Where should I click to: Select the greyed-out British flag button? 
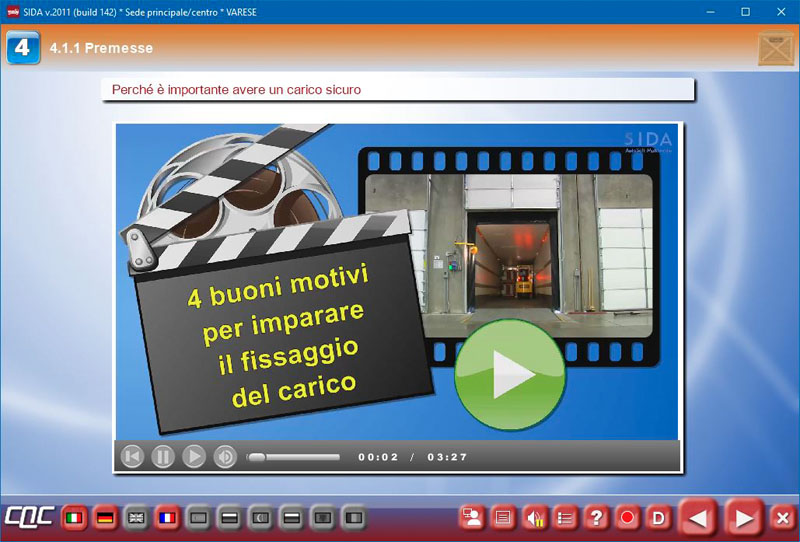tap(136, 518)
